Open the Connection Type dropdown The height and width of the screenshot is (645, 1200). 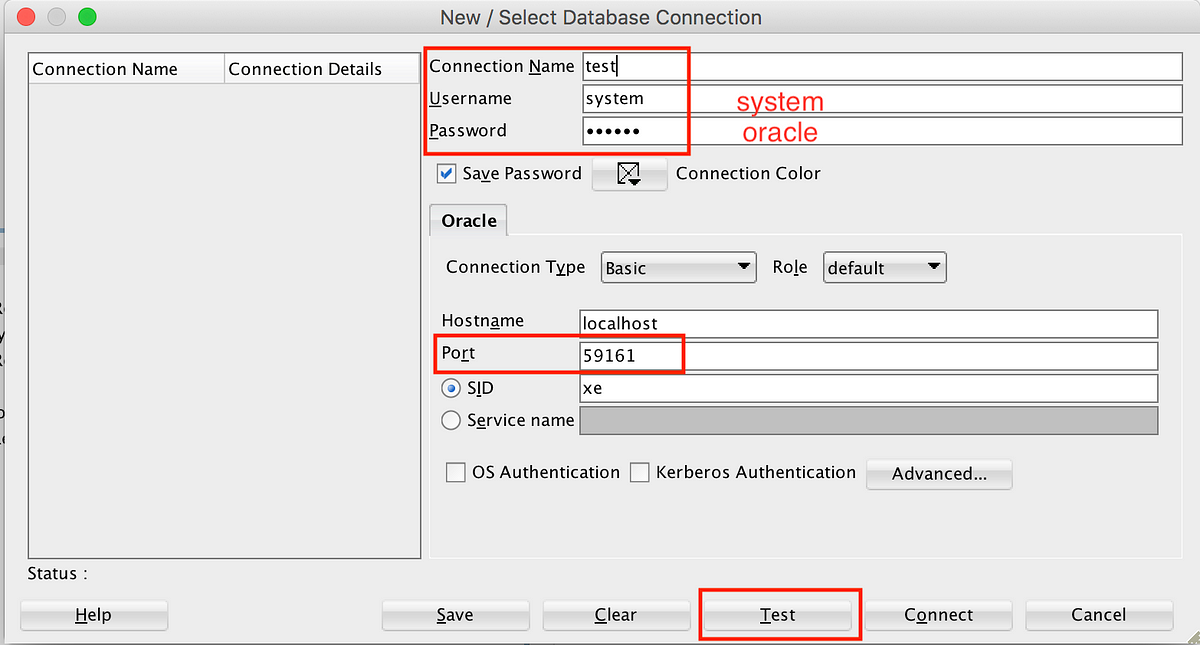tap(678, 267)
